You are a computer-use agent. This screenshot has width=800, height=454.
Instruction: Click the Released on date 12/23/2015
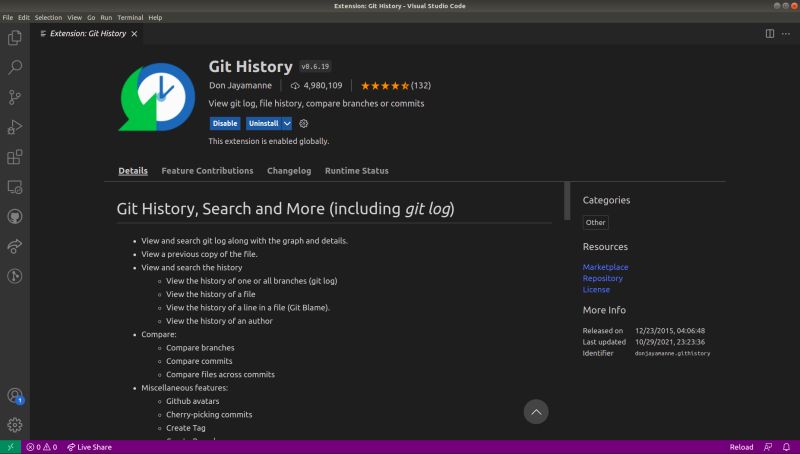coord(670,331)
